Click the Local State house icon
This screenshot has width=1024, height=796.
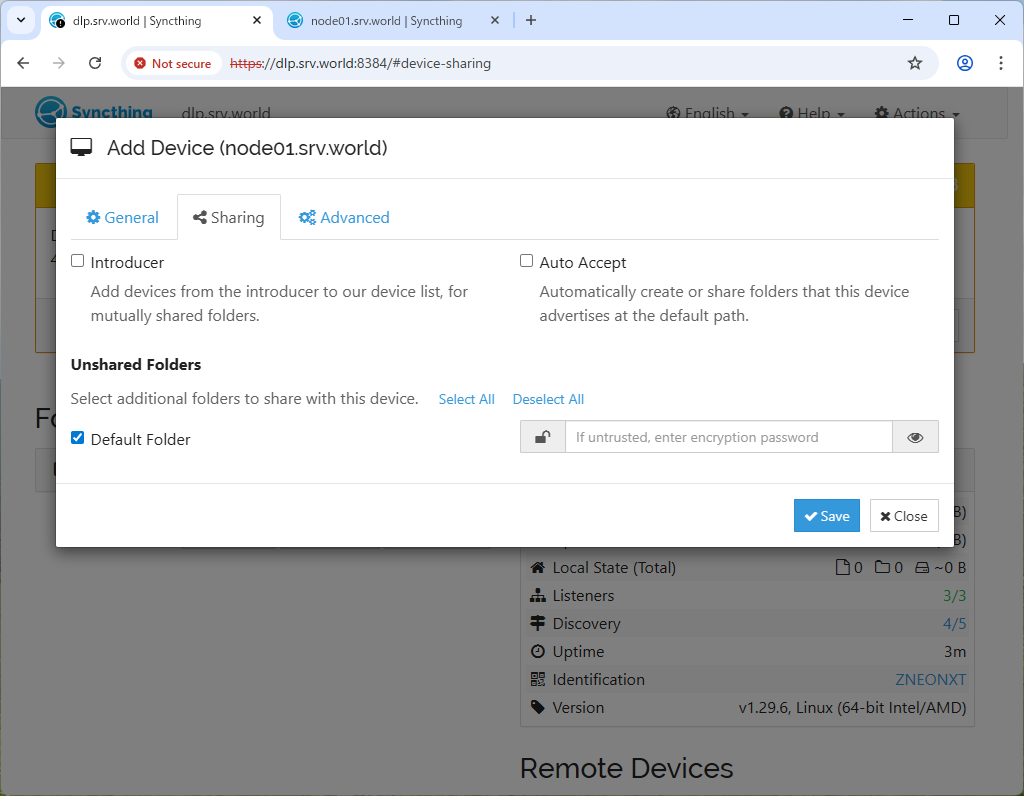537,567
